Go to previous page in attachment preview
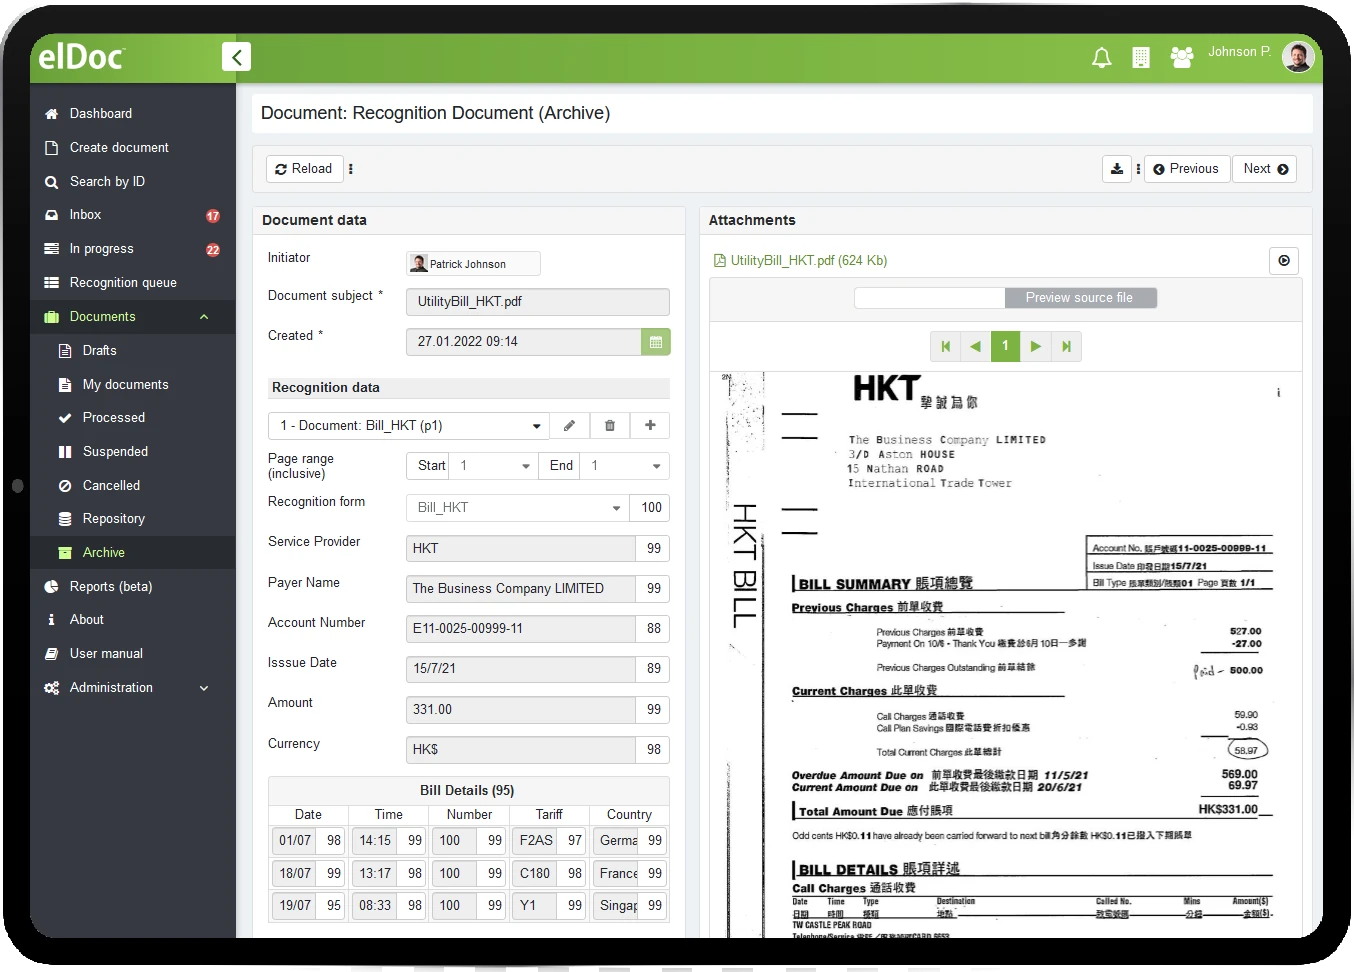The image size is (1354, 972). pos(975,347)
